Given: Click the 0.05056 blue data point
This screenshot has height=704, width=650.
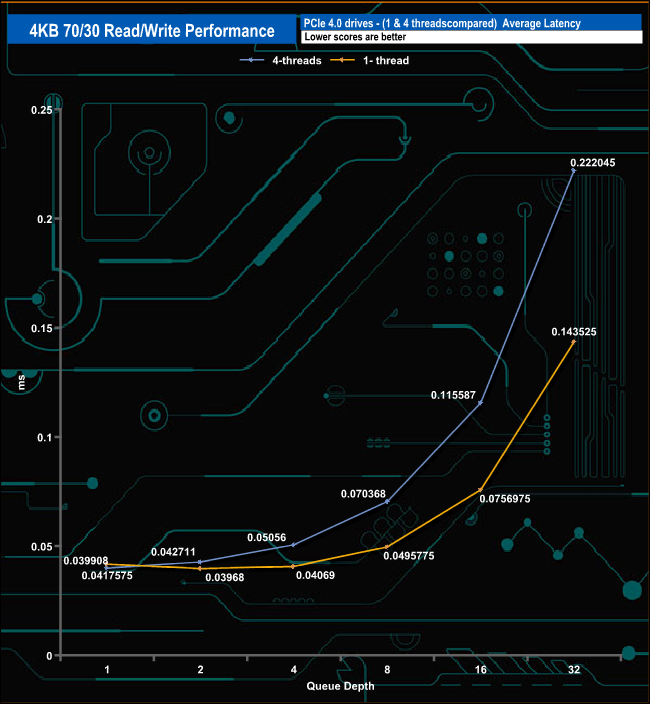Looking at the screenshot, I should tap(293, 545).
